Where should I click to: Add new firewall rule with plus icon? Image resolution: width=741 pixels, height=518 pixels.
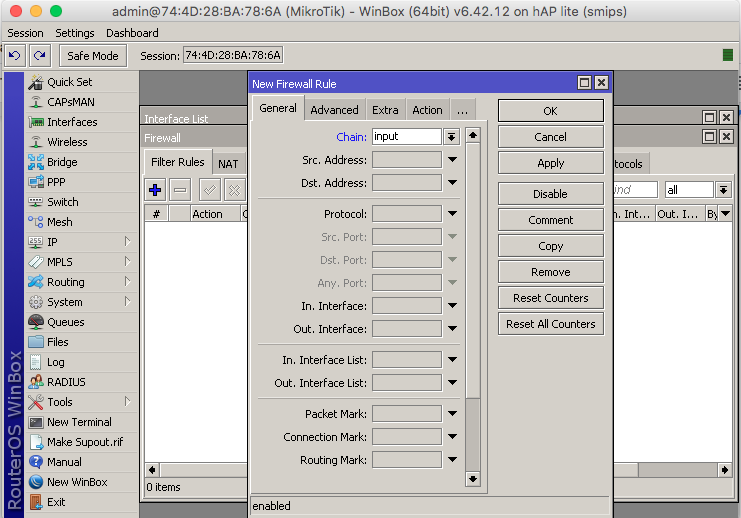click(x=155, y=190)
